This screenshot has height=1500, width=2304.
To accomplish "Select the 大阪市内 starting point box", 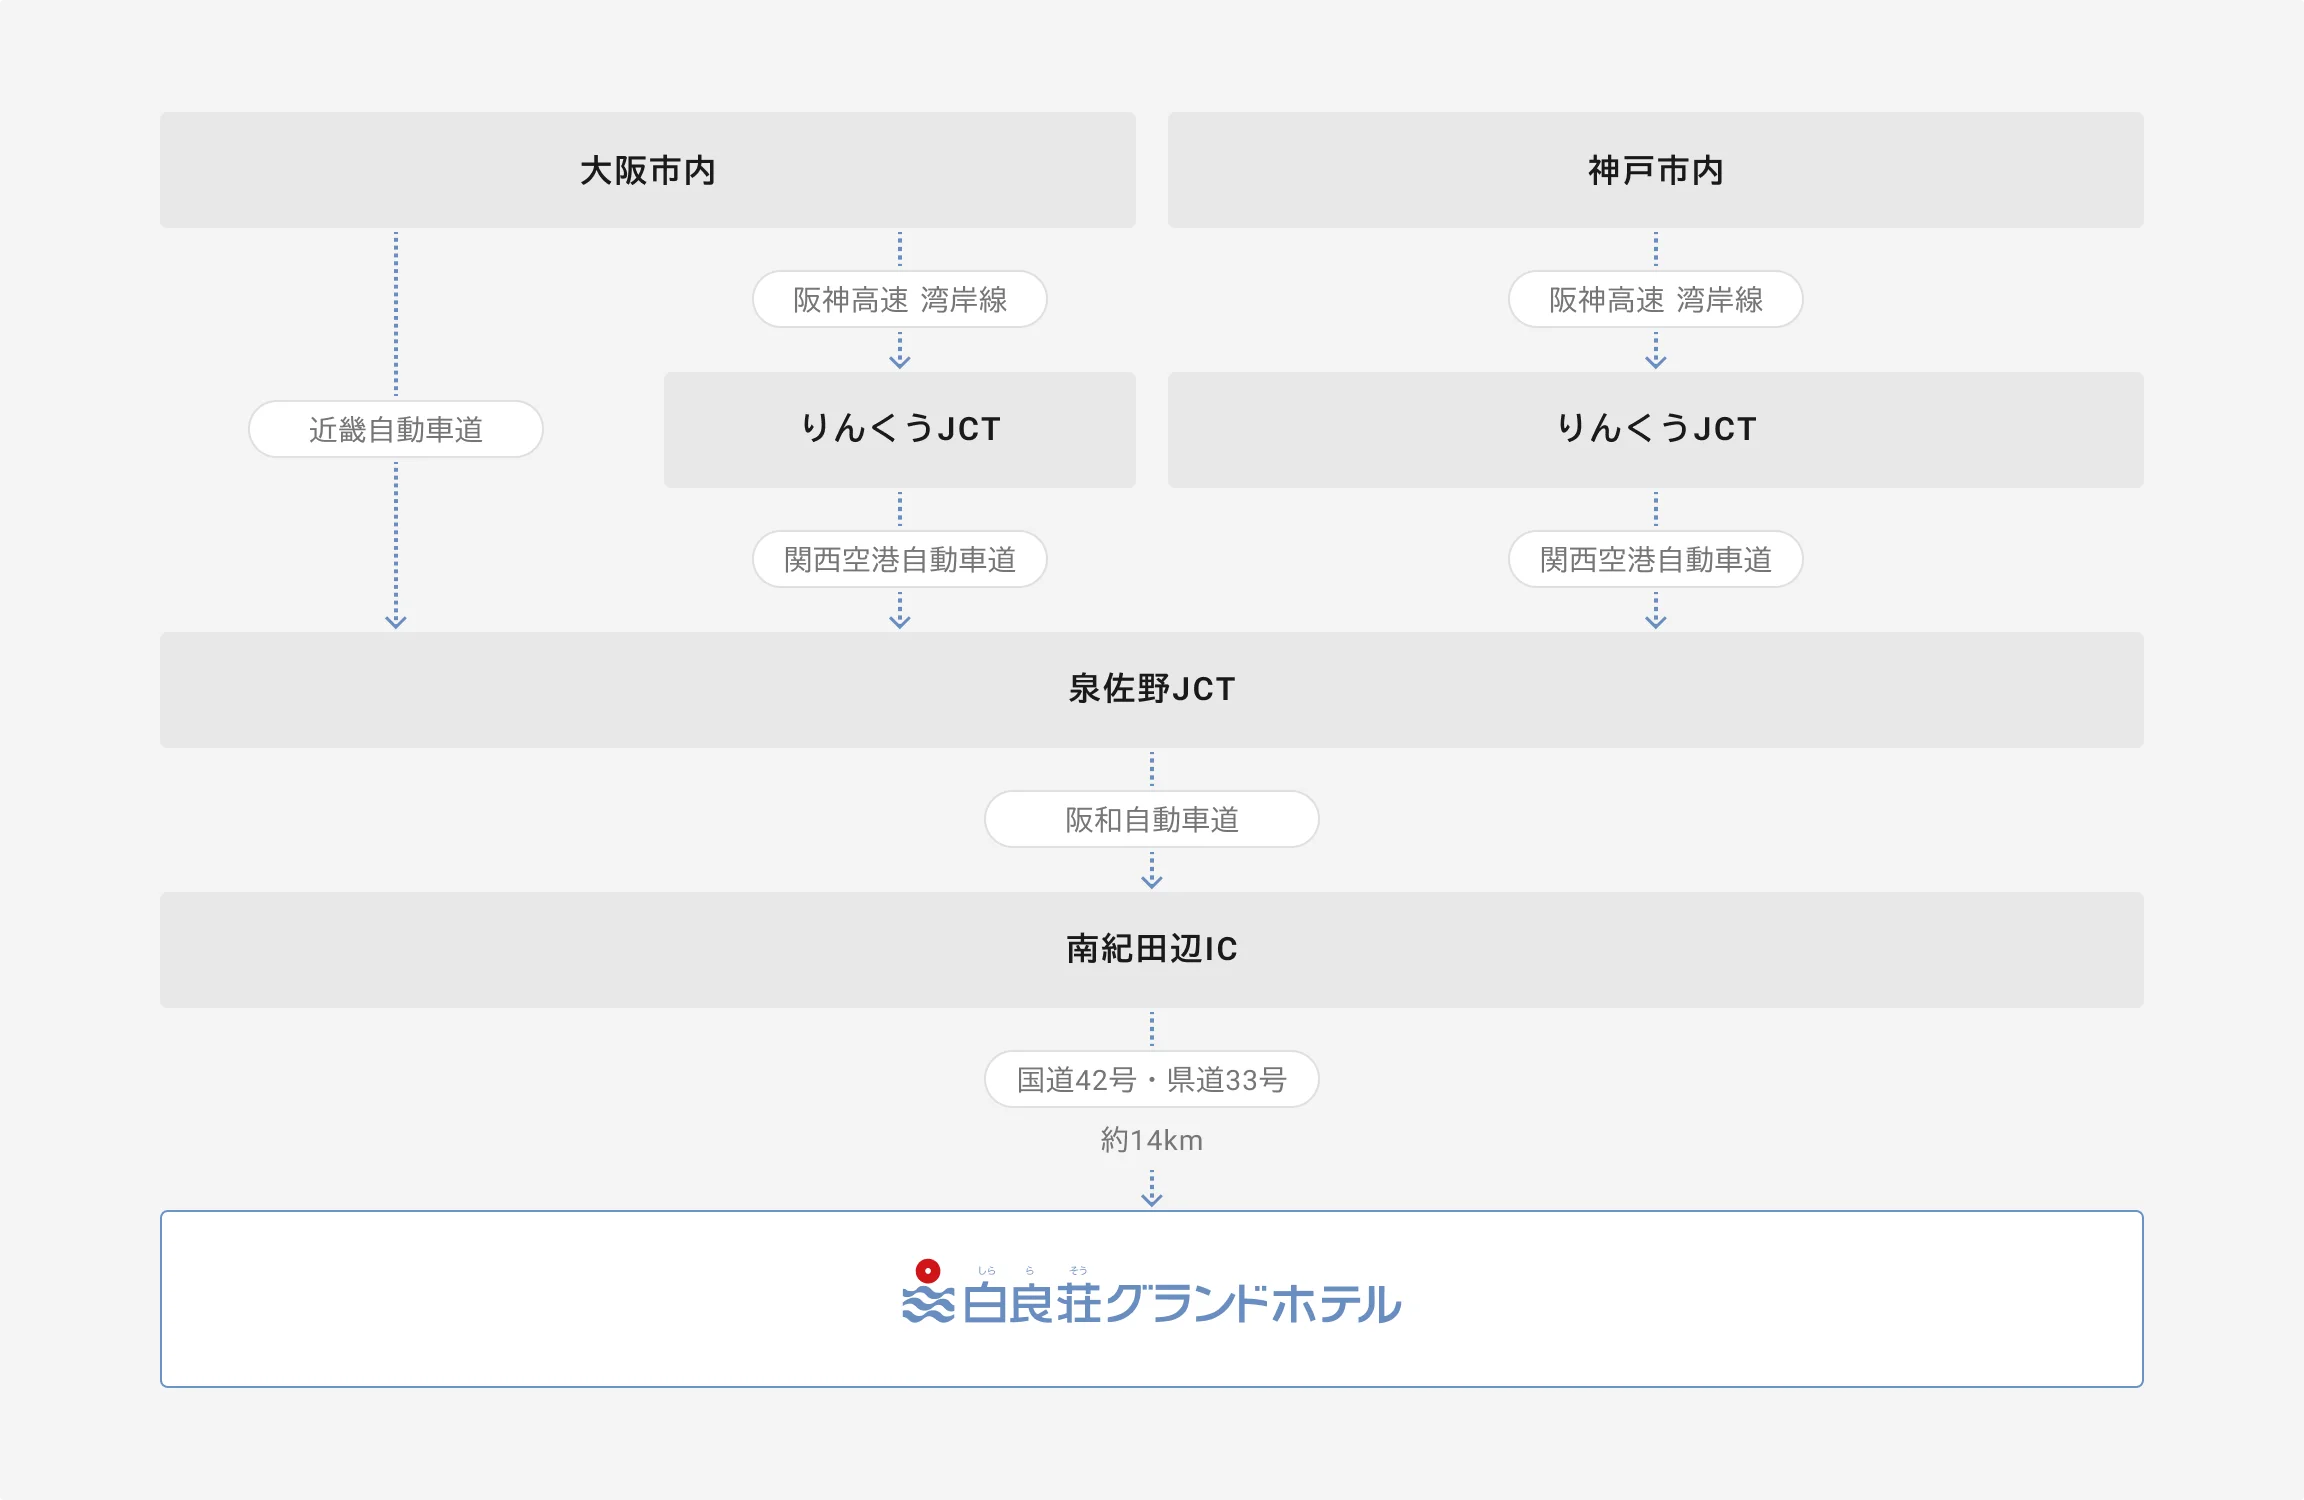I will pos(647,170).
